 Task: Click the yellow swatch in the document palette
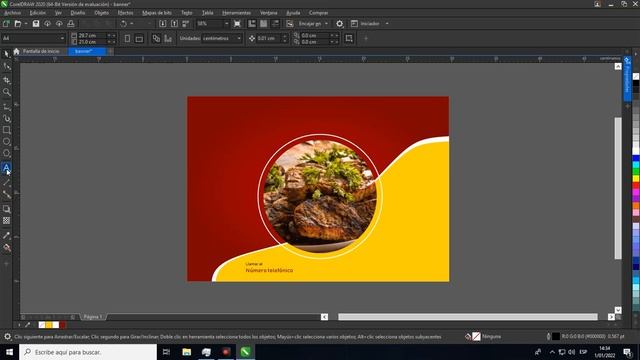[49, 325]
